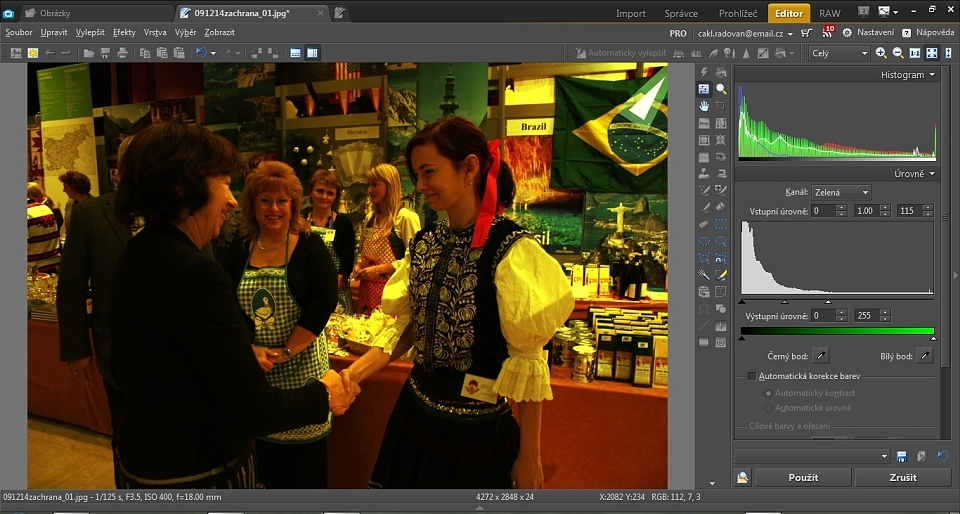This screenshot has width=960, height=514.
Task: Click the Zrušit button
Action: tap(902, 478)
